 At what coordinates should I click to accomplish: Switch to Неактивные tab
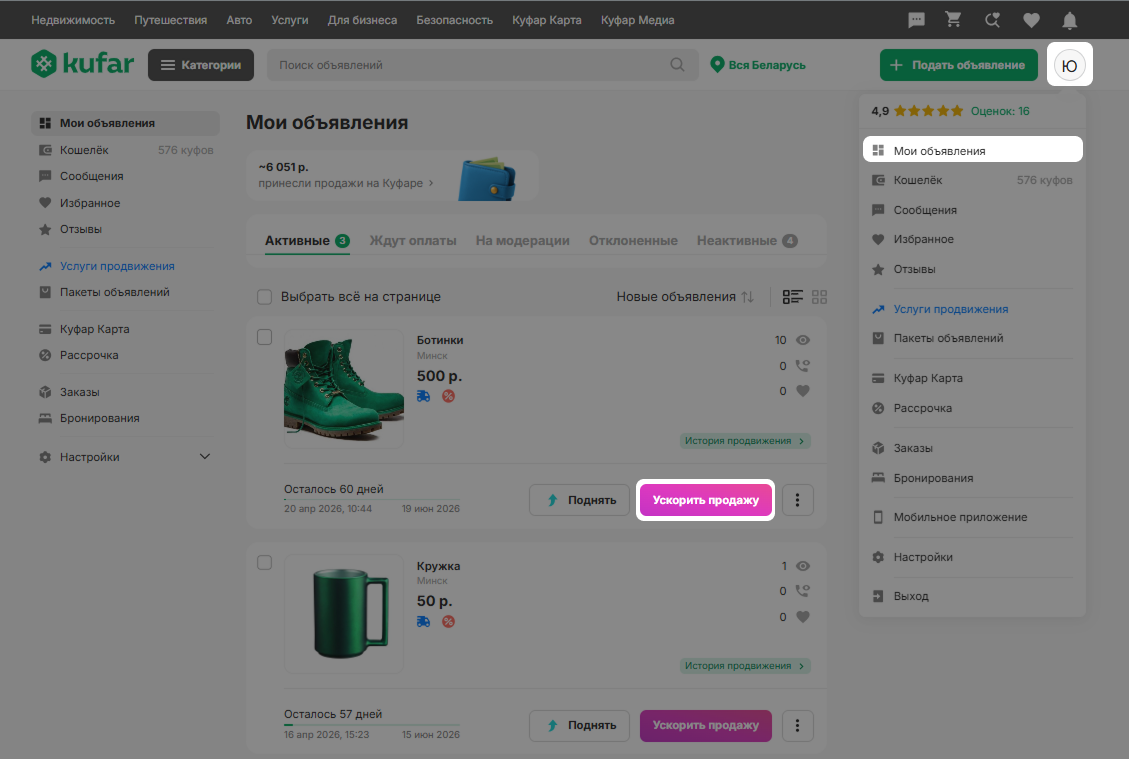747,241
